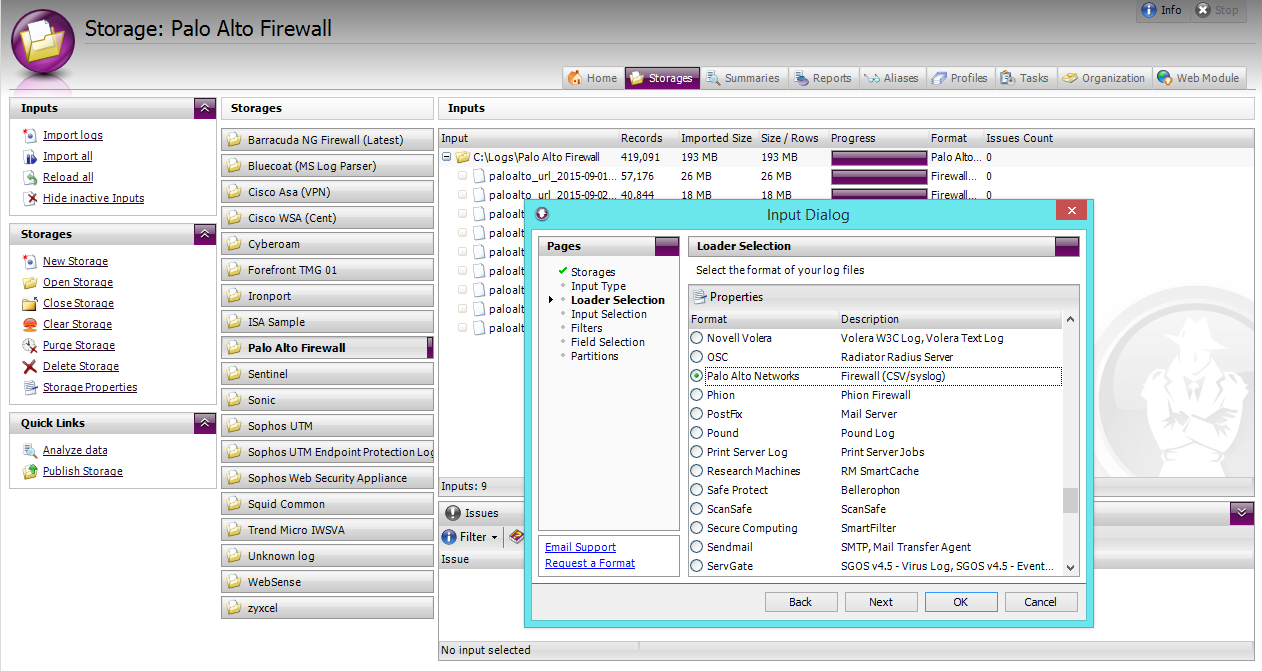Confirm the dialog with OK
Viewport: 1262px width, 671px height.
point(961,602)
